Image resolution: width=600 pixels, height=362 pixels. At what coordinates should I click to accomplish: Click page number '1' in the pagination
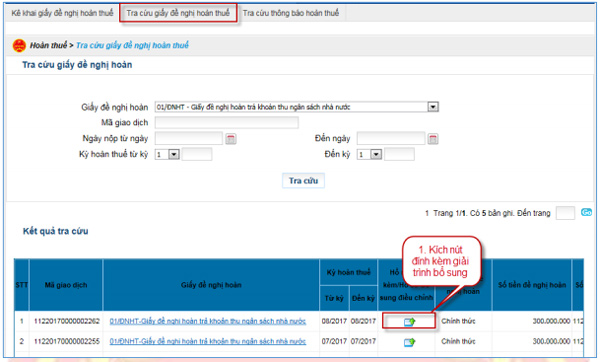427,213
